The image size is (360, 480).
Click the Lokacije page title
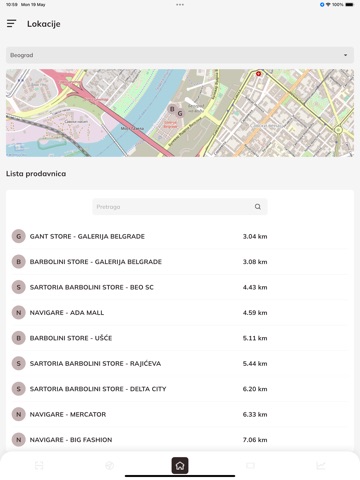[x=44, y=24]
